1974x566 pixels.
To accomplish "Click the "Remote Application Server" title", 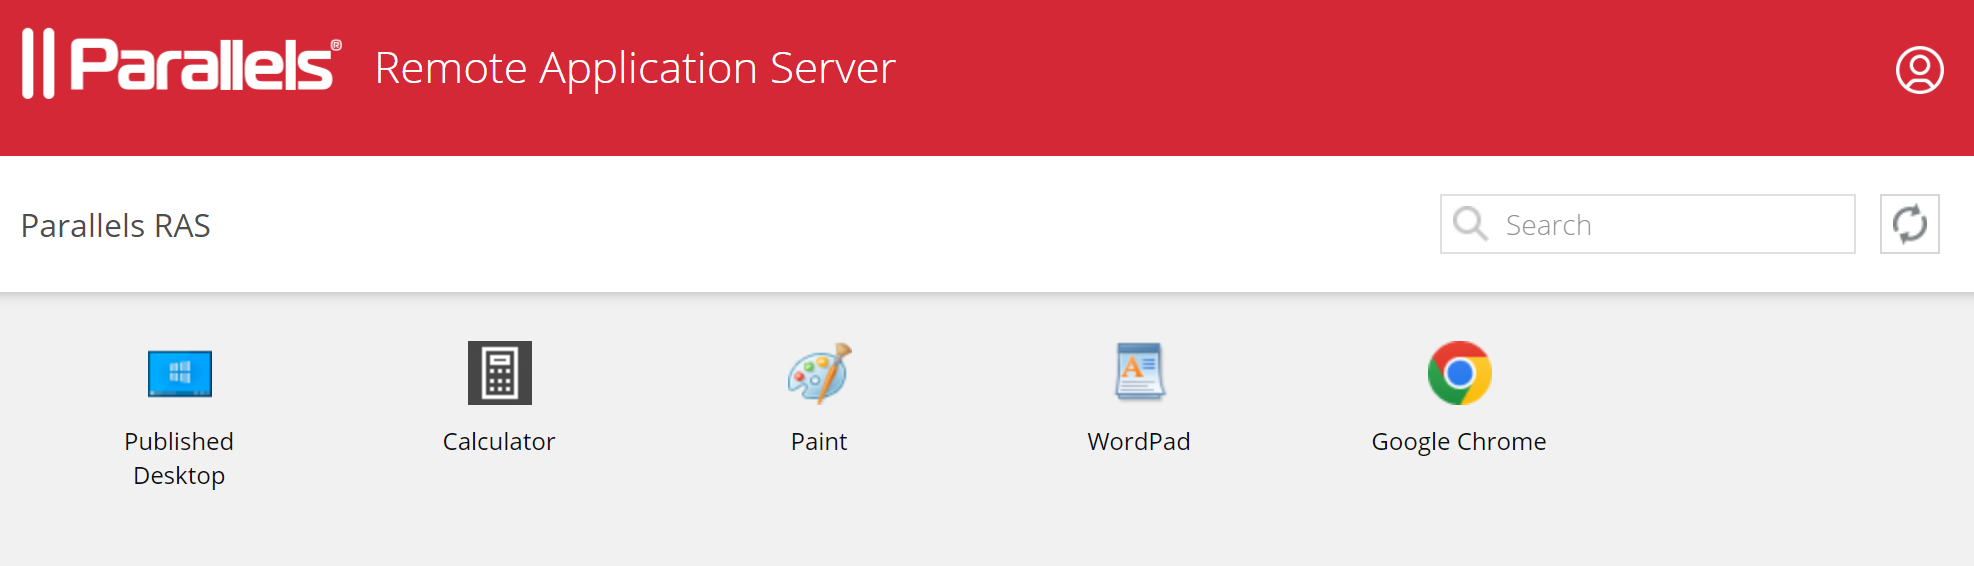I will (x=635, y=68).
